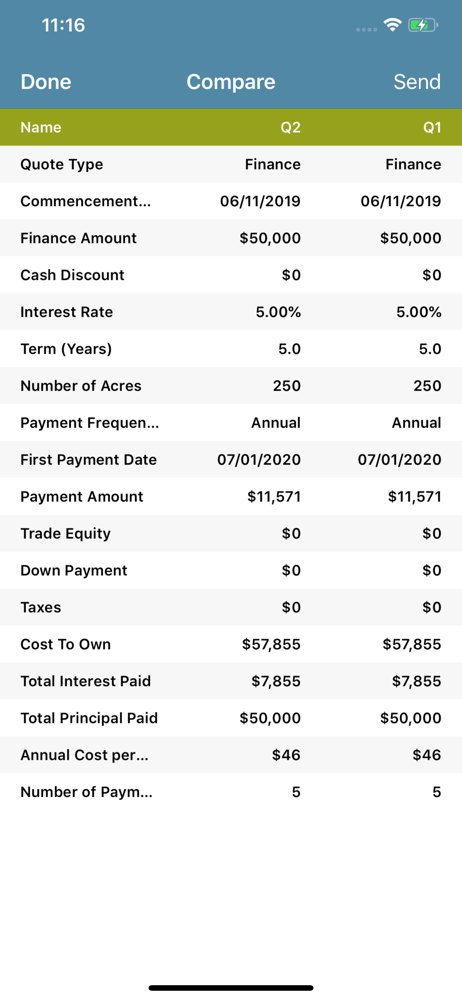Viewport: 462px width, 1000px height.
Task: Select the Interest Rate row label
Action: tap(66, 312)
